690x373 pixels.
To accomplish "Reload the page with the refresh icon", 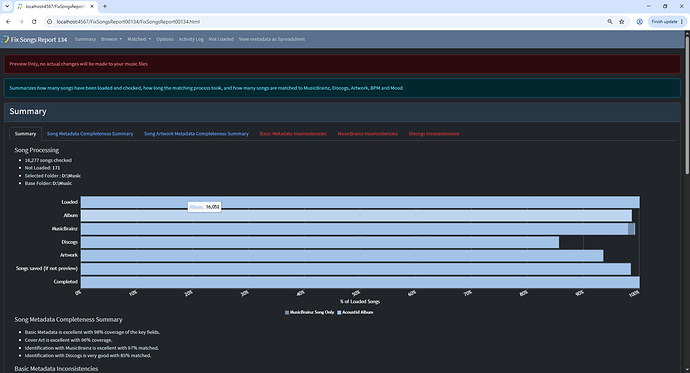I will click(34, 22).
